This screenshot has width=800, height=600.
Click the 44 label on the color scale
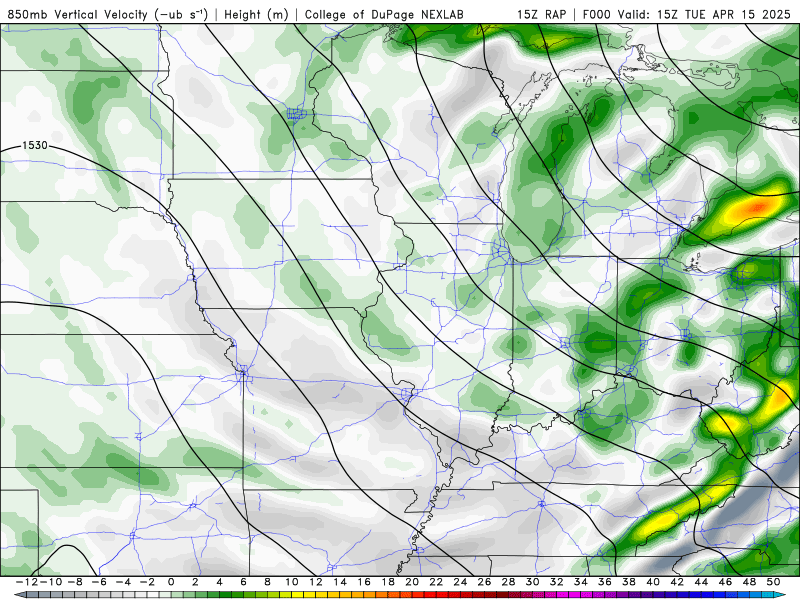[701, 582]
